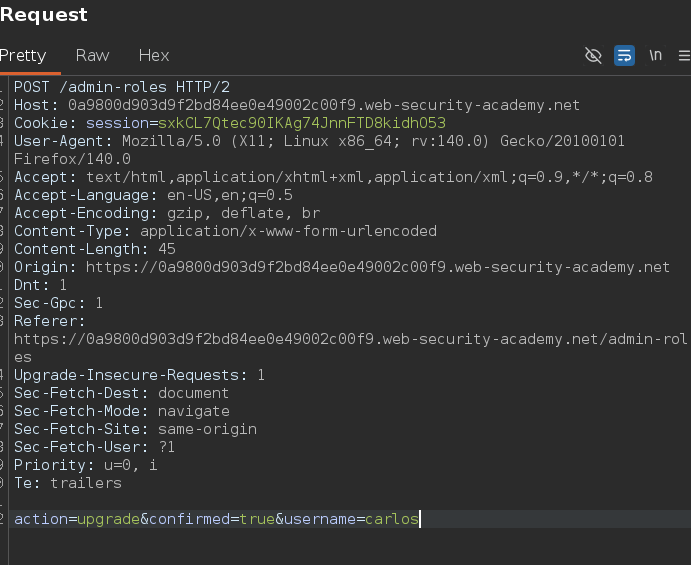Image resolution: width=691 pixels, height=565 pixels.
Task: Click the Accept-Language header line
Action: click(x=153, y=195)
